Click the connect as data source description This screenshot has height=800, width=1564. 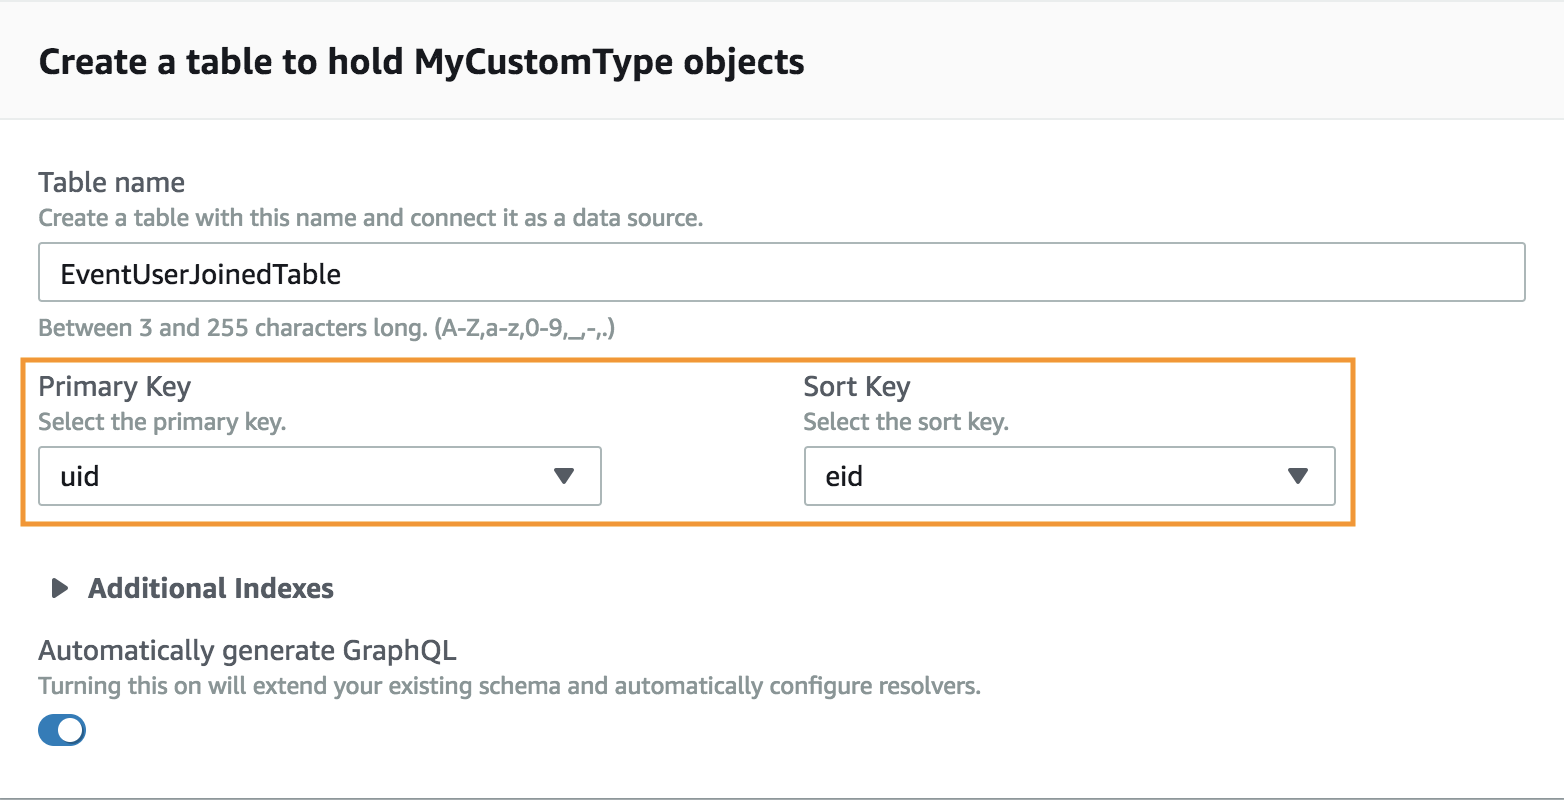pyautogui.click(x=370, y=218)
